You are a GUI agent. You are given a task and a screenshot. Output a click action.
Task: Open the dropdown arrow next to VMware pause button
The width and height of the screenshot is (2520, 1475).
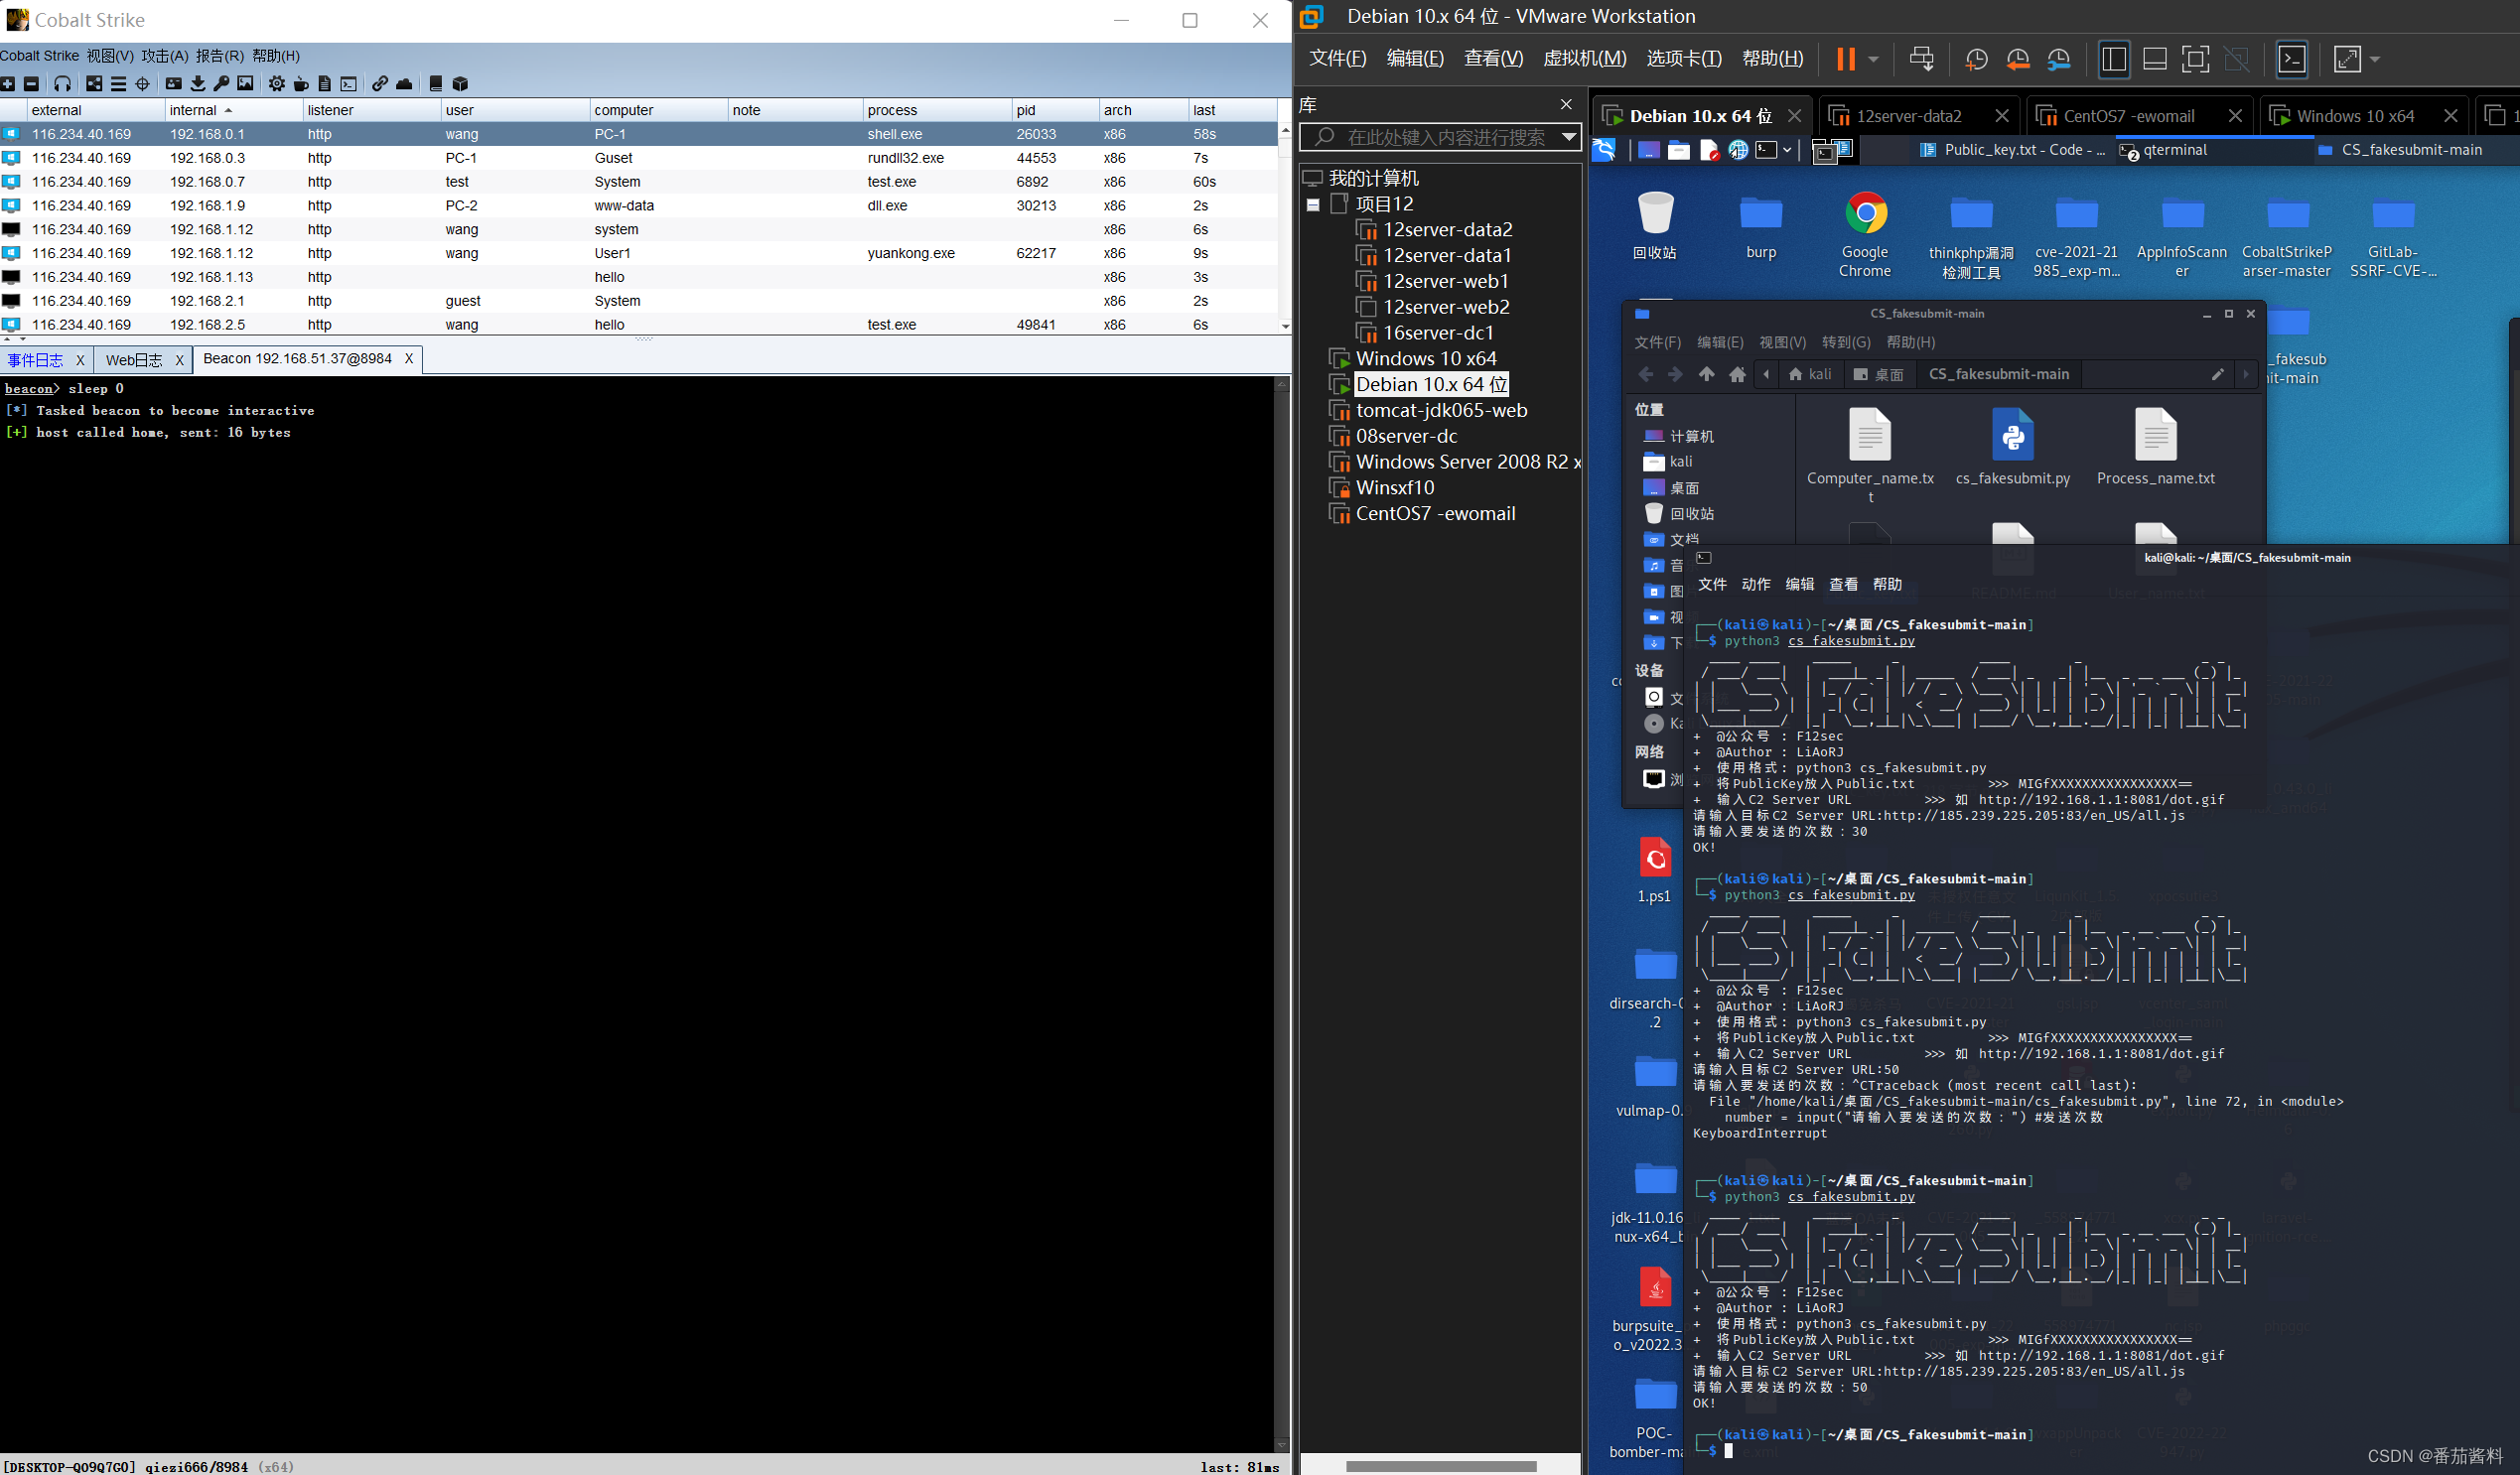pyautogui.click(x=1873, y=59)
